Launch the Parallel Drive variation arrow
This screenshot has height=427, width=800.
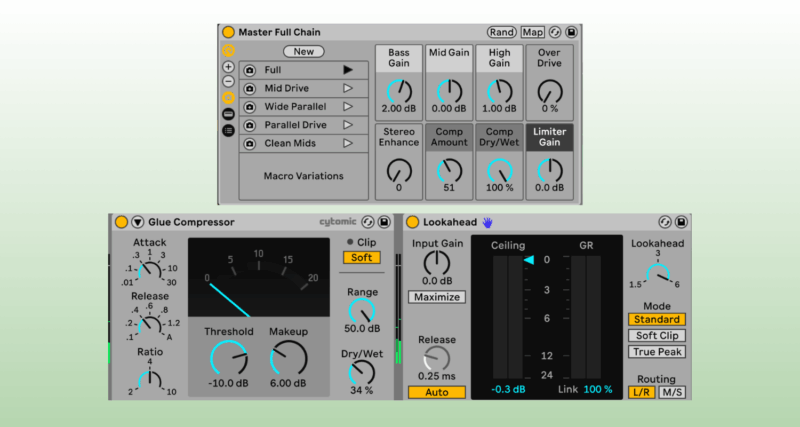click(348, 125)
